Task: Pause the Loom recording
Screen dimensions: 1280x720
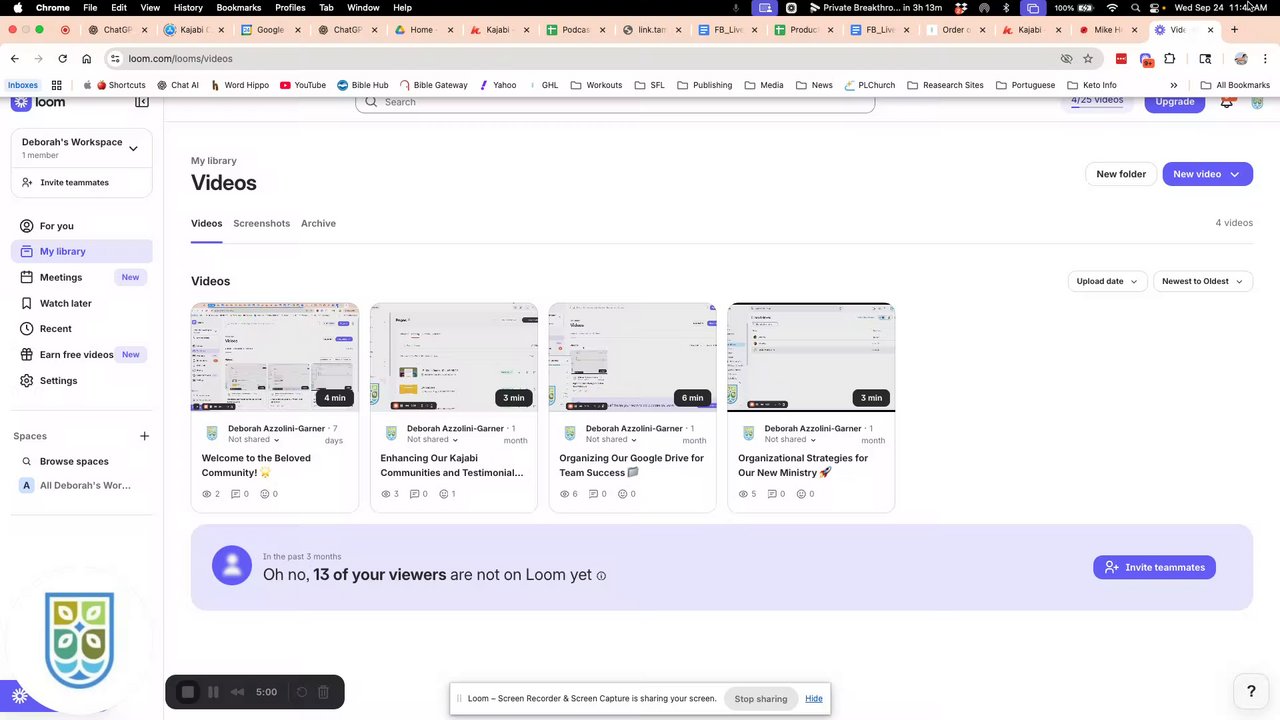Action: tap(213, 692)
